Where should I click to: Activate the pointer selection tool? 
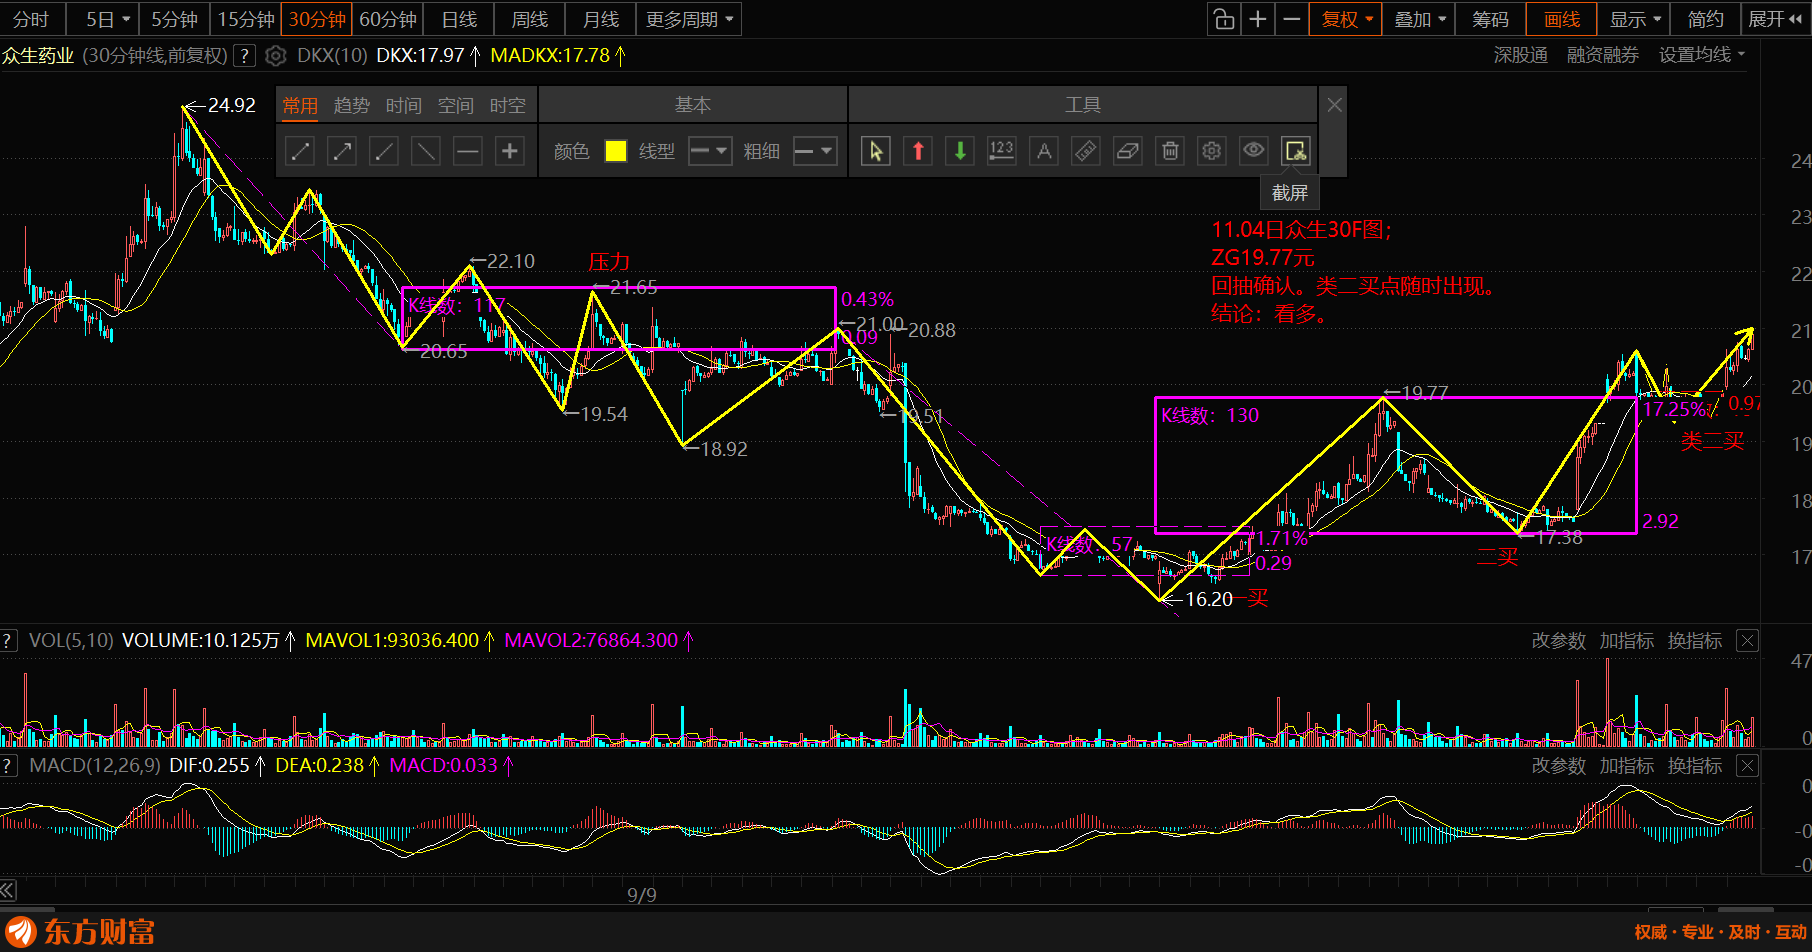click(876, 151)
